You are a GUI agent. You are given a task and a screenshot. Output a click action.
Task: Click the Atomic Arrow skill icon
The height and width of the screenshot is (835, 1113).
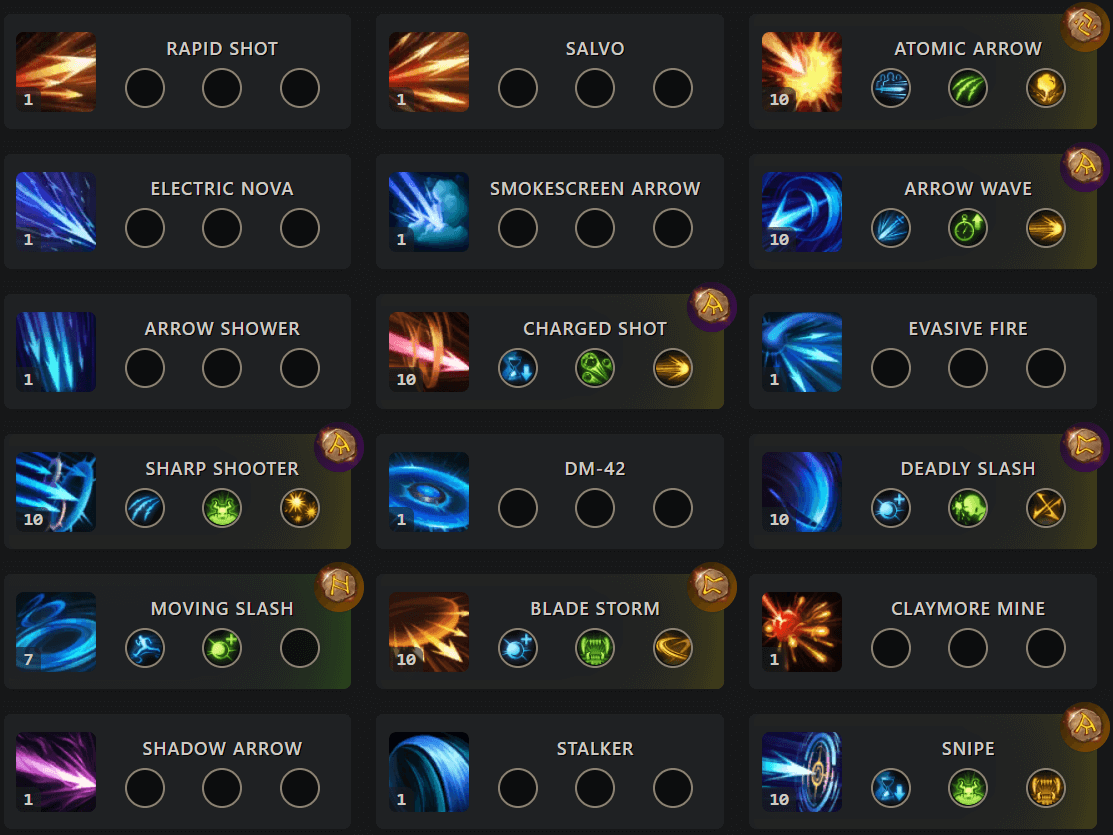[x=801, y=71]
